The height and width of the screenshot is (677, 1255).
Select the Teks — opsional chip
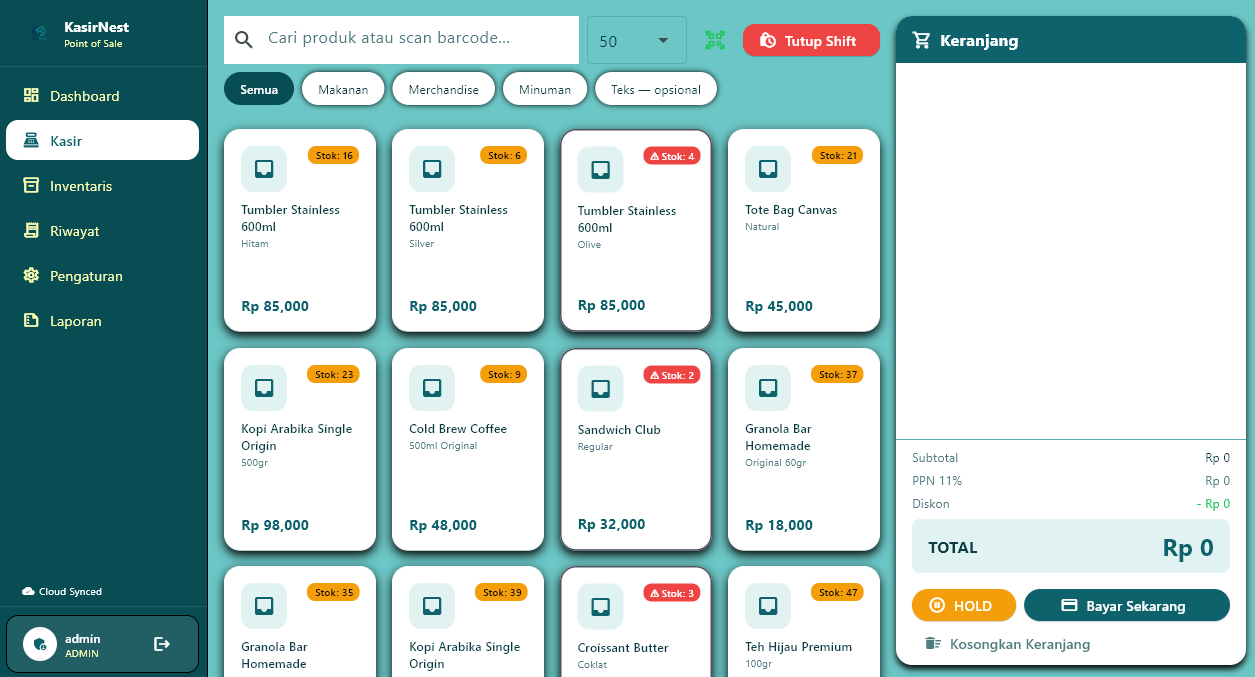656,89
